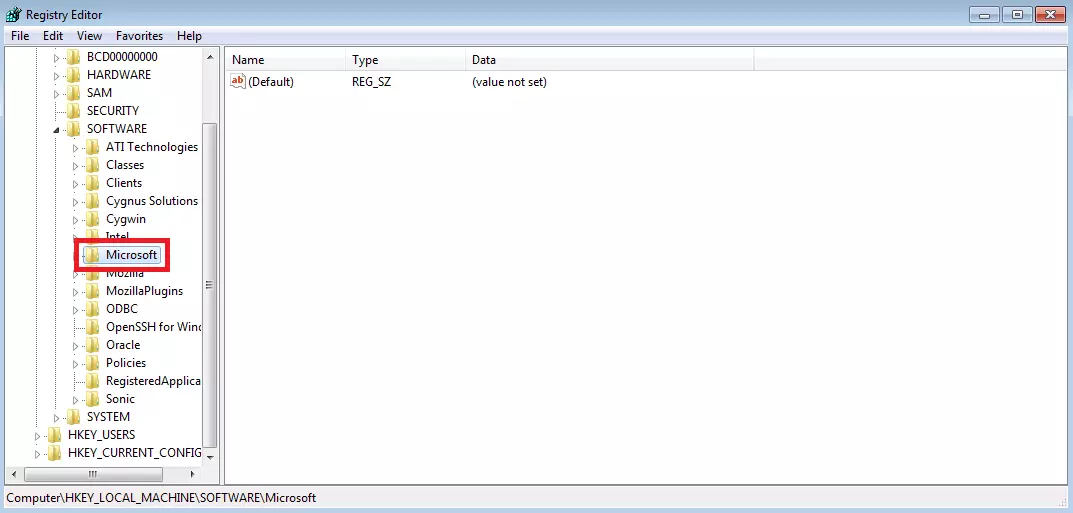Sort values by the Name column header
This screenshot has width=1073, height=513.
[286, 60]
